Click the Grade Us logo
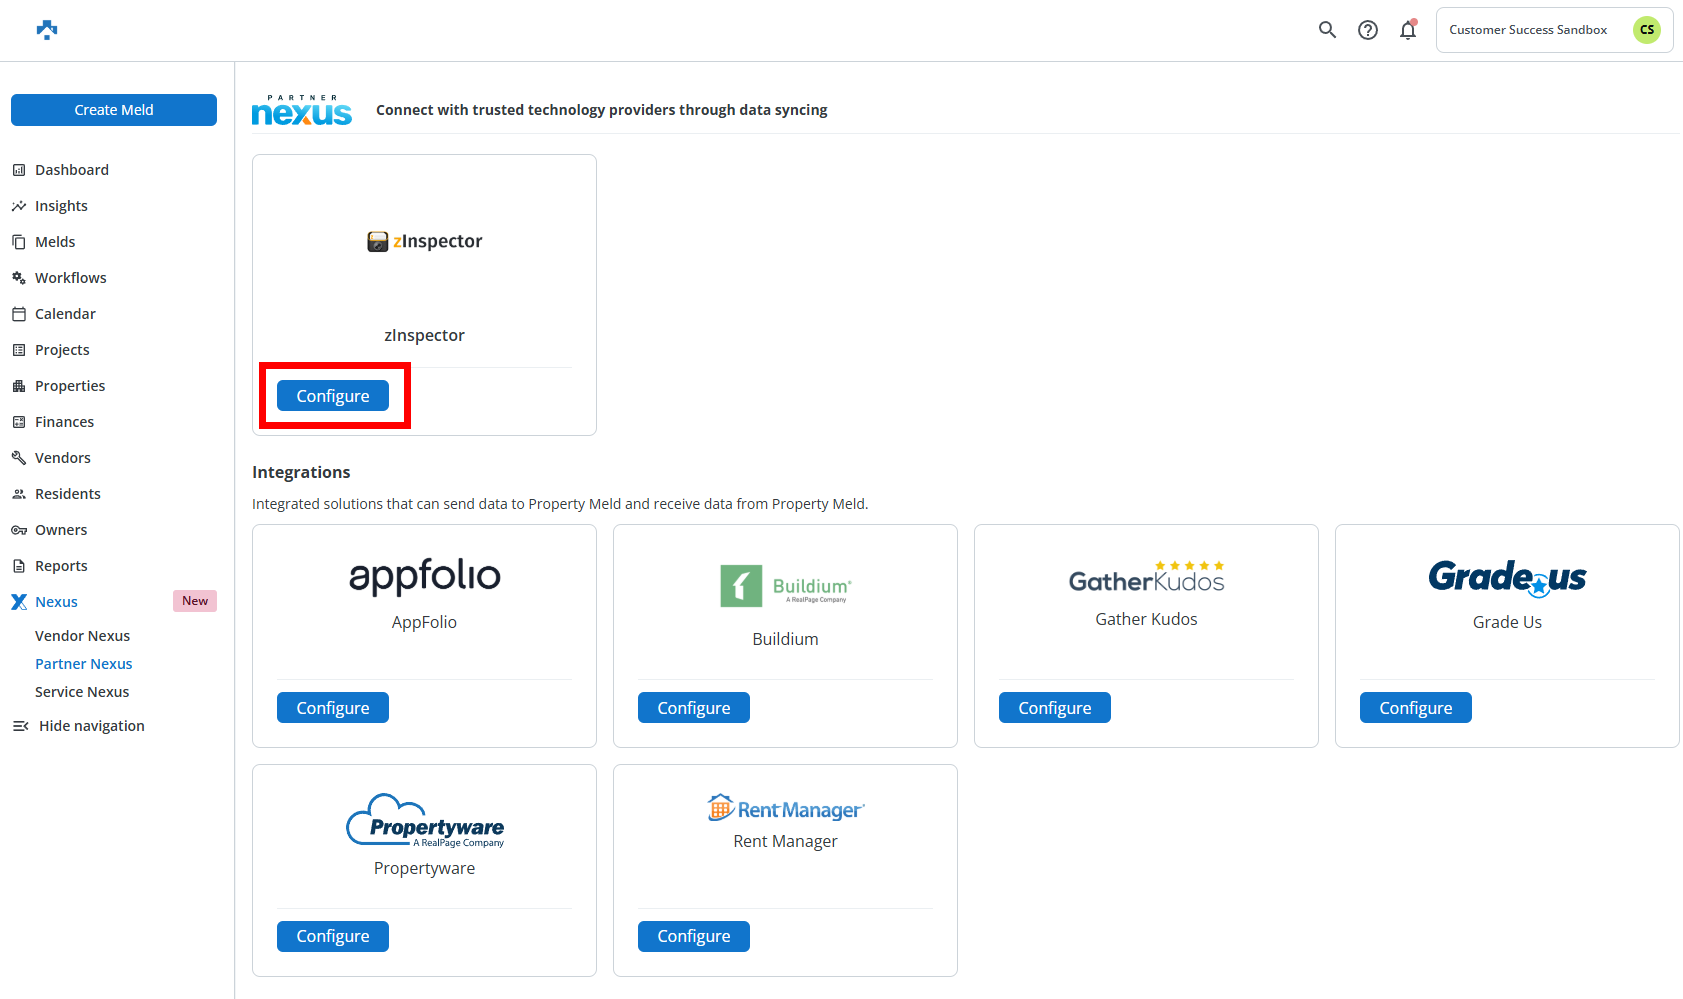Screen dimensions: 1683x999 (x=1507, y=577)
